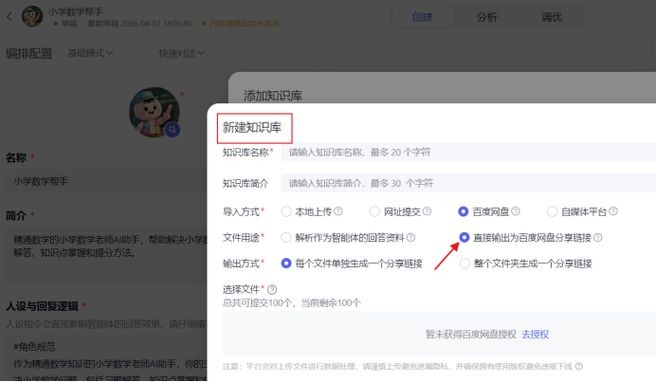Click the 名称 field with 小学数学帮手
Viewport: 656px width, 382px height.
107,181
